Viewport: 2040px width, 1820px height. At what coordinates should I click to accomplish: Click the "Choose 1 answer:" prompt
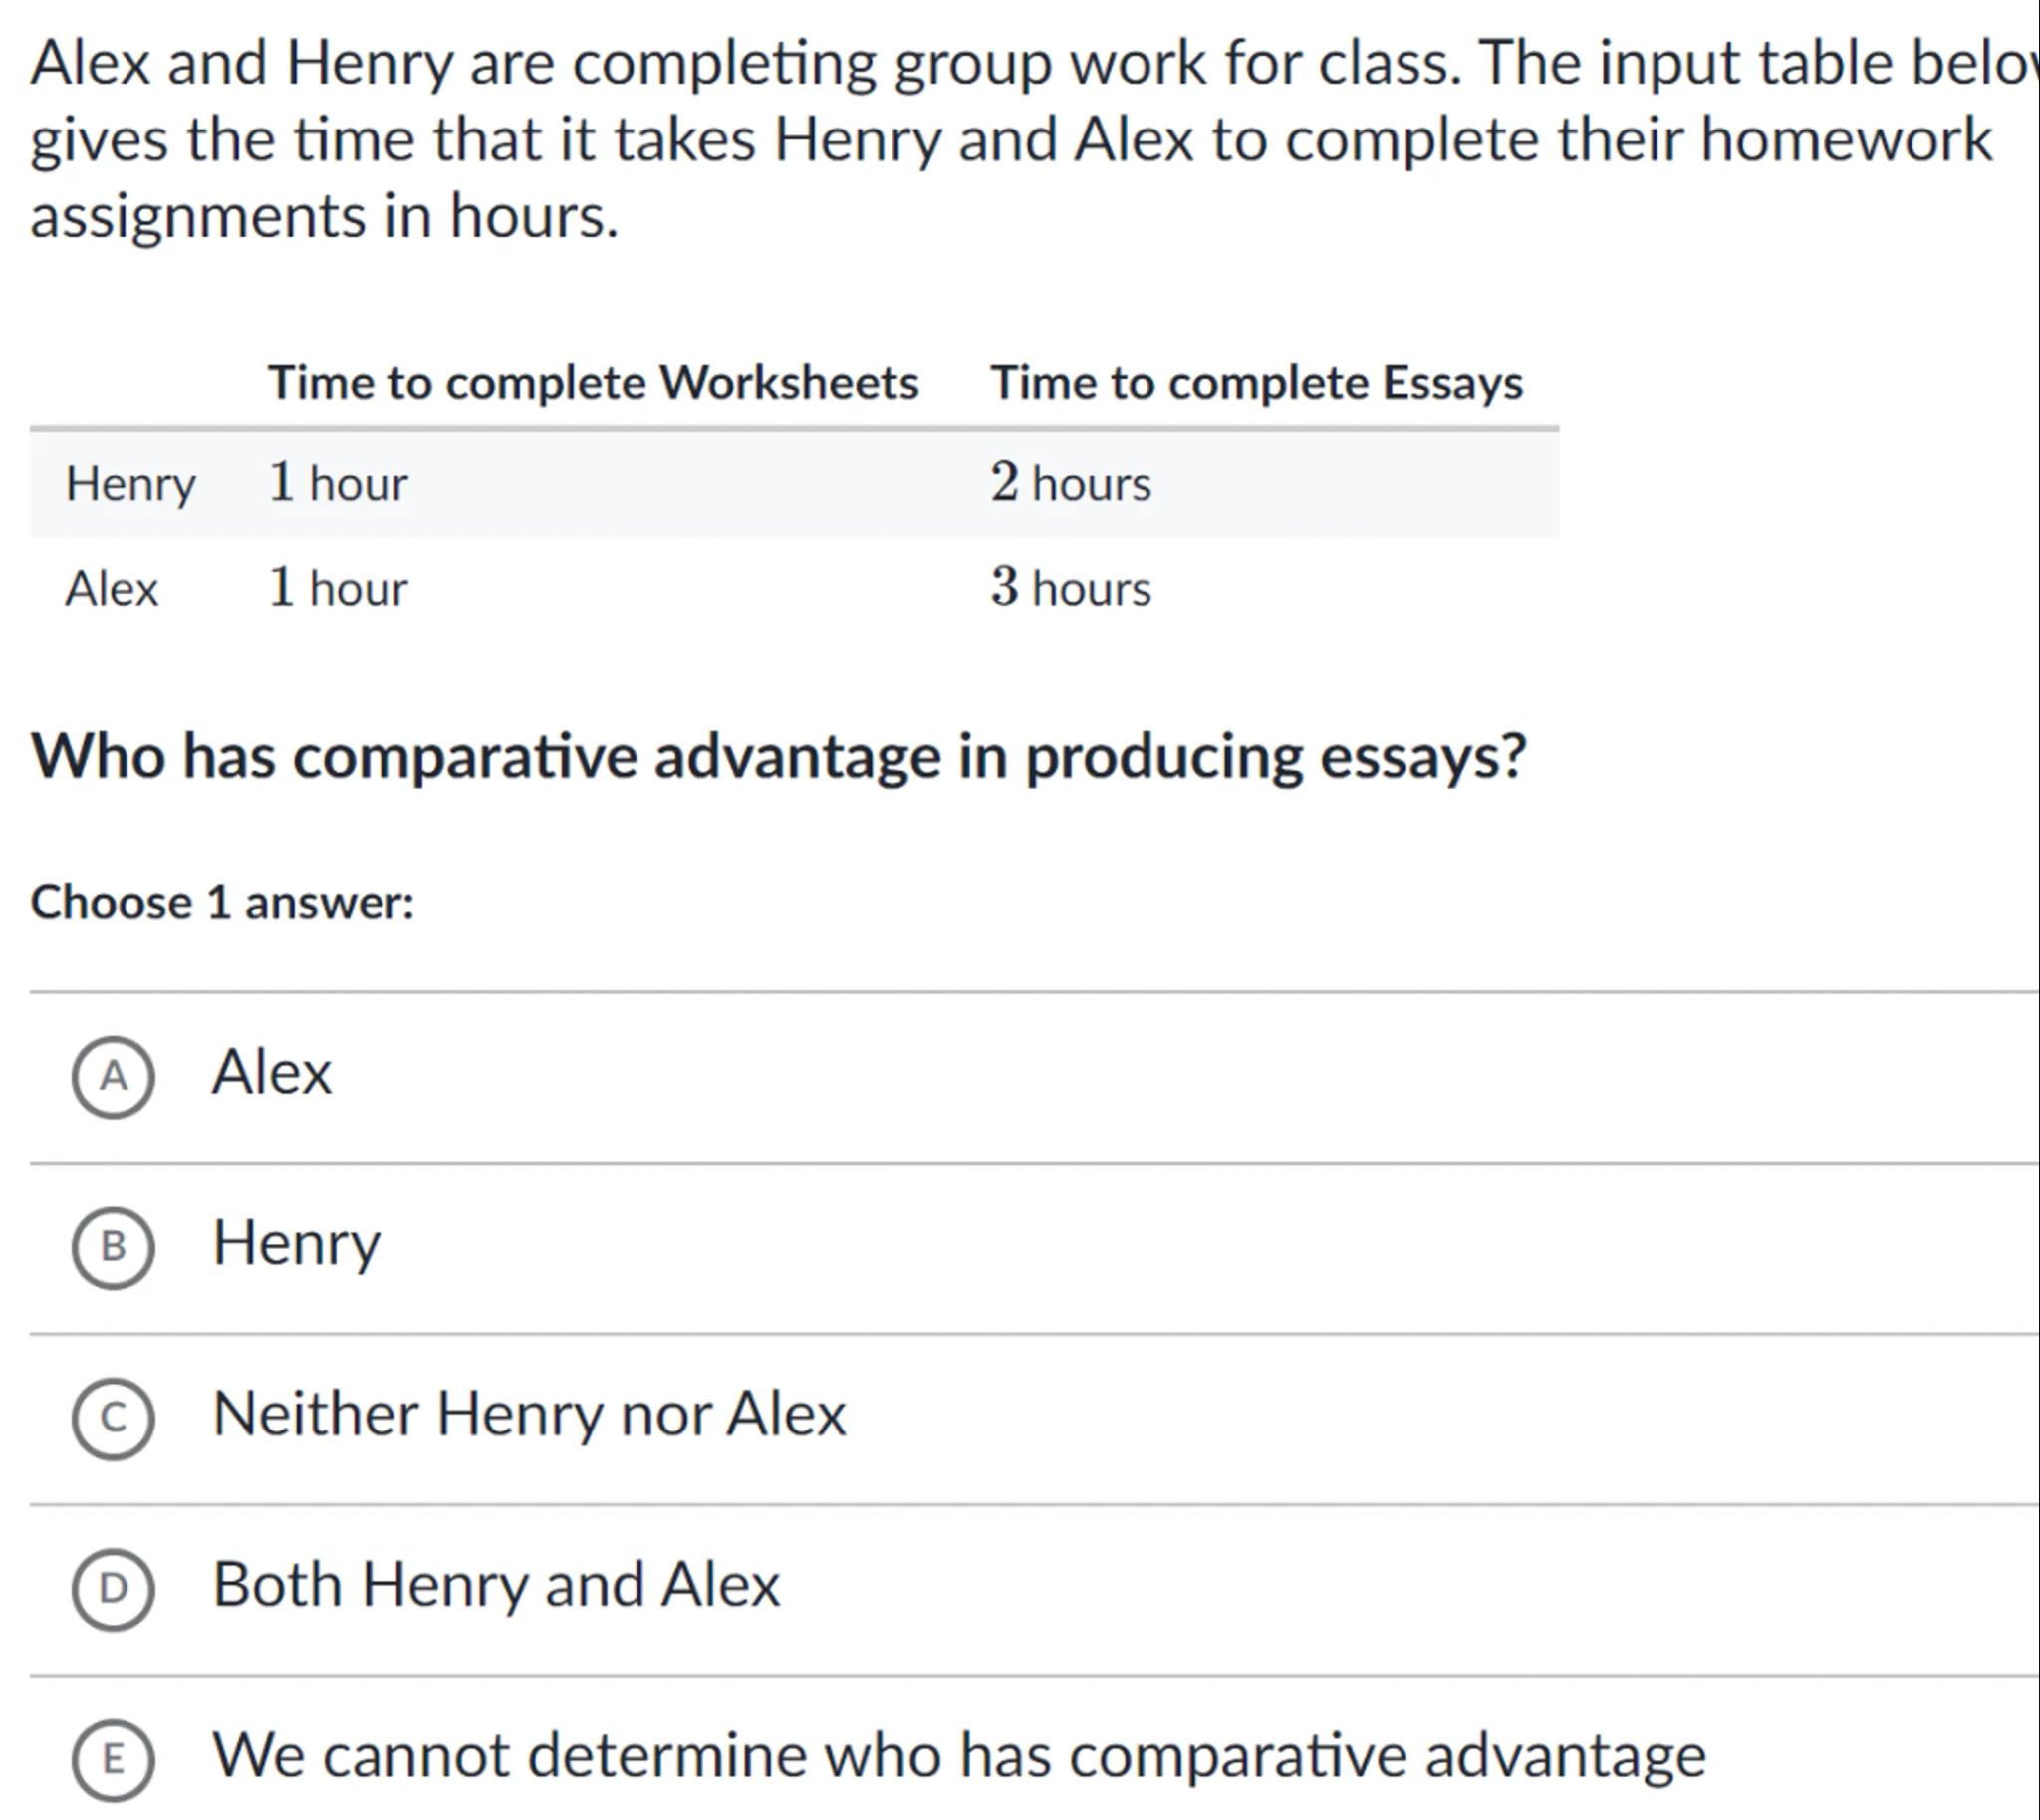222,903
